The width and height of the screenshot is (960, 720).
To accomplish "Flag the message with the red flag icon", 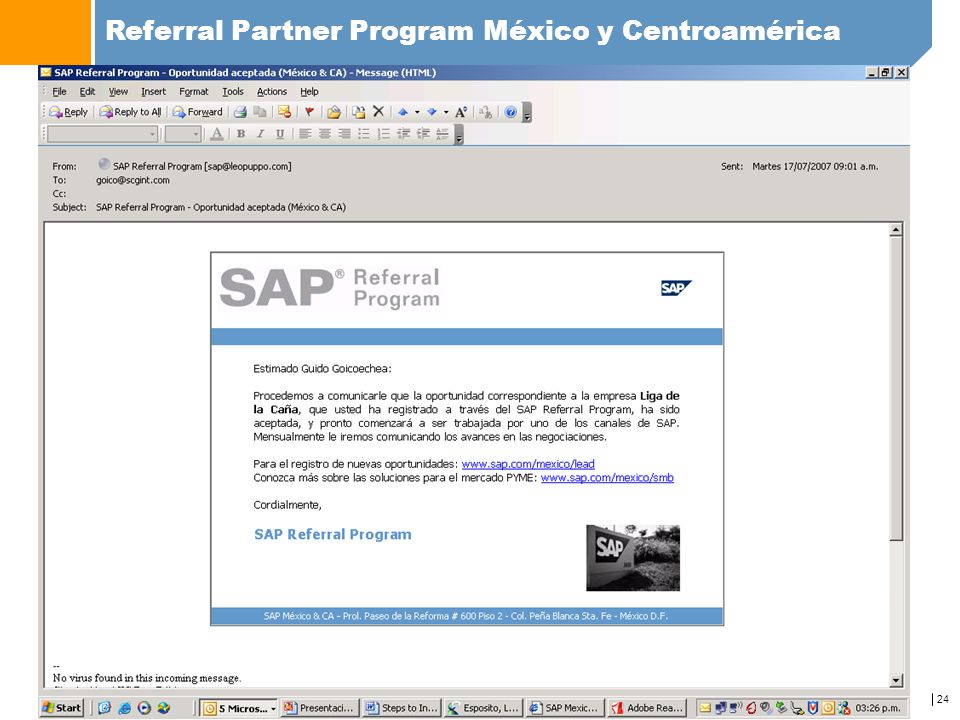I will pos(309,112).
